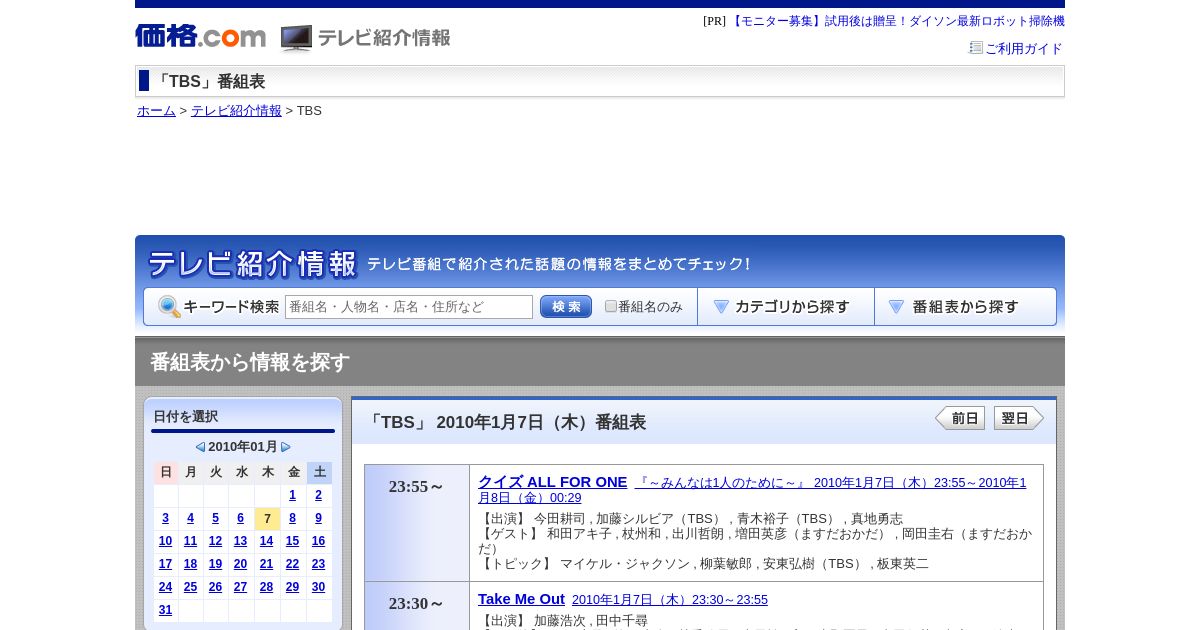Viewport: 1200px width, 630px height.
Task: Select January 24 in the calendar
Action: (165, 587)
